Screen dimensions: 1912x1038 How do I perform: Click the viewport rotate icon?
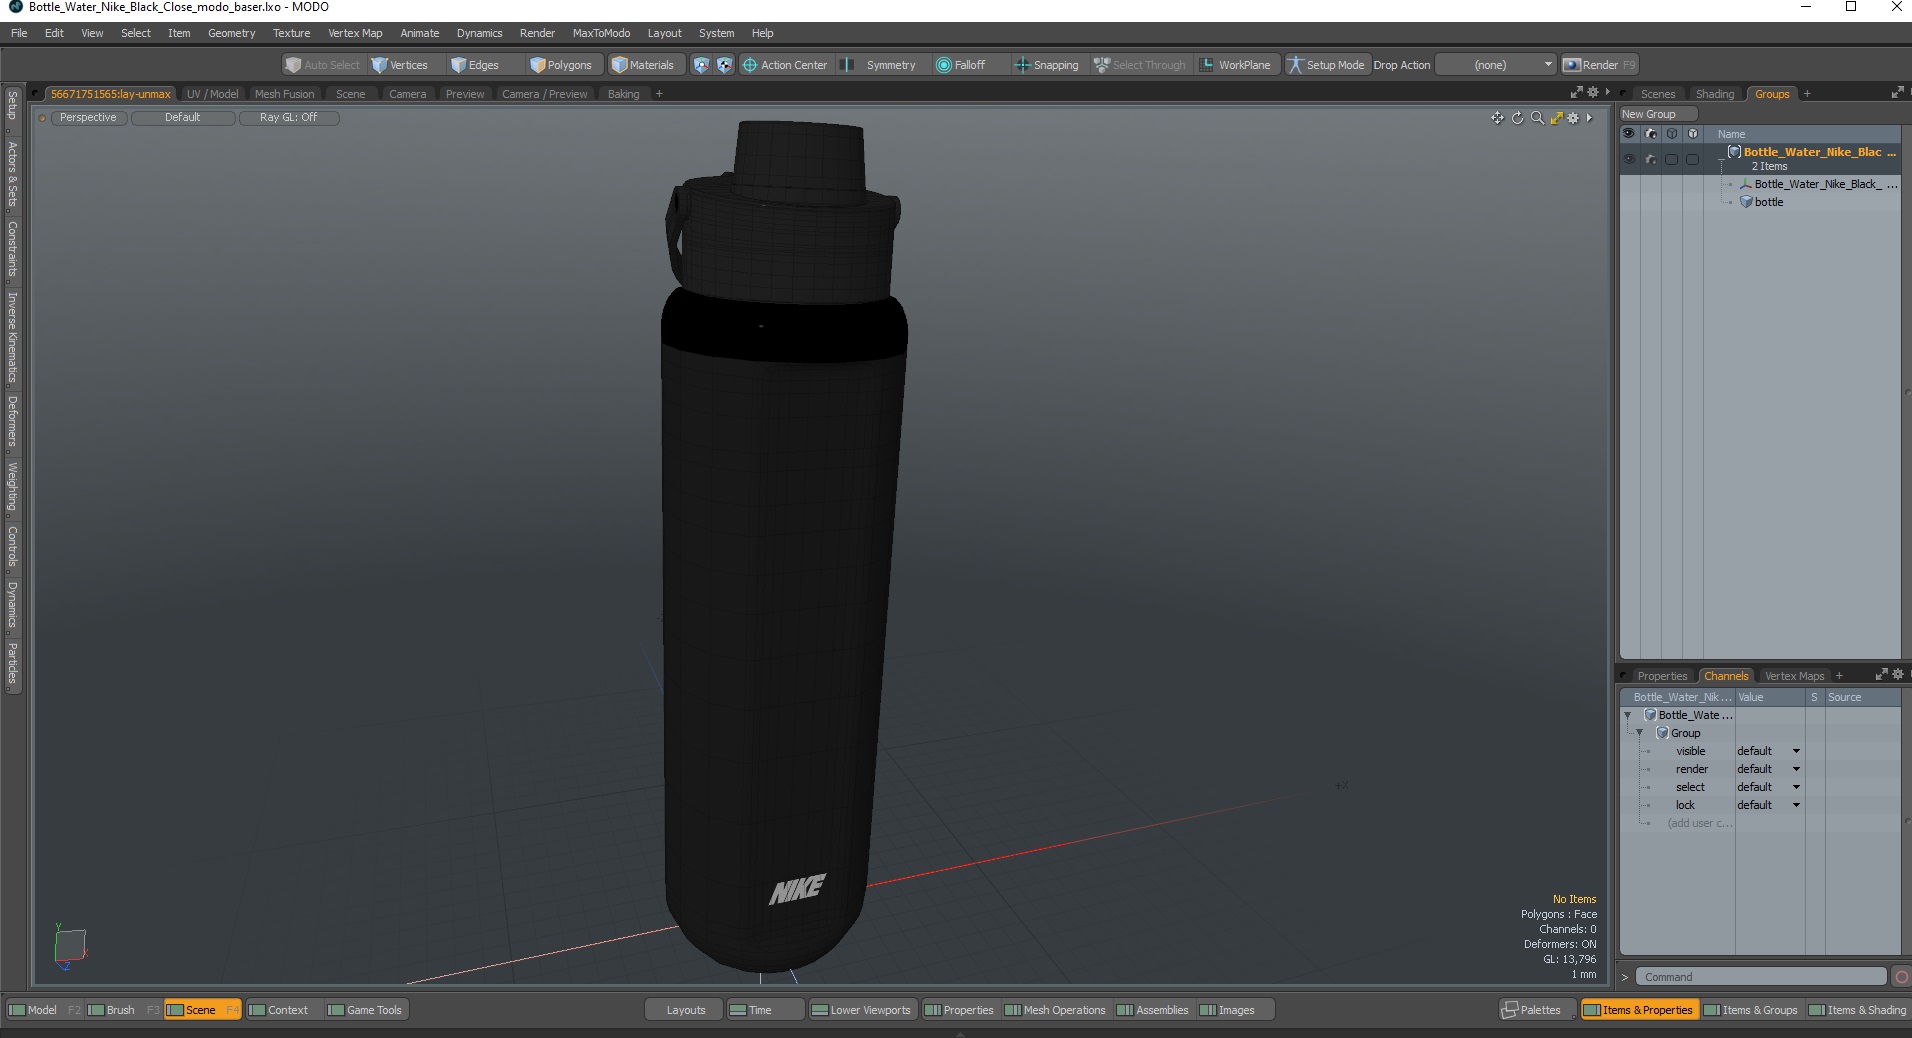(x=1517, y=118)
